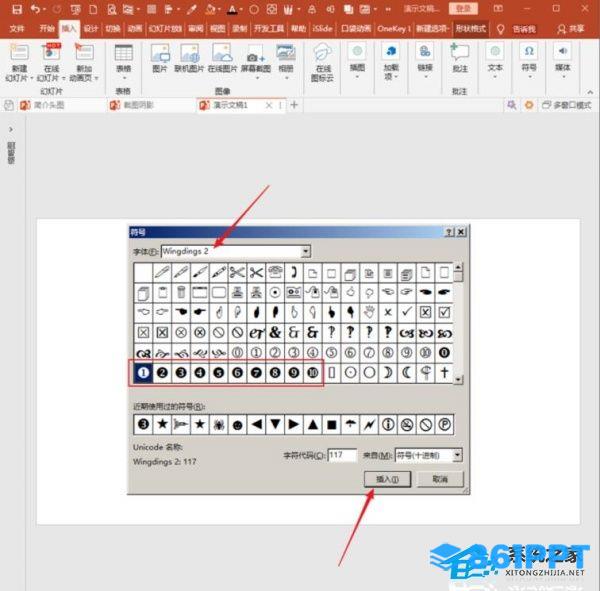Choose the no smoking recent symbol

[407, 424]
